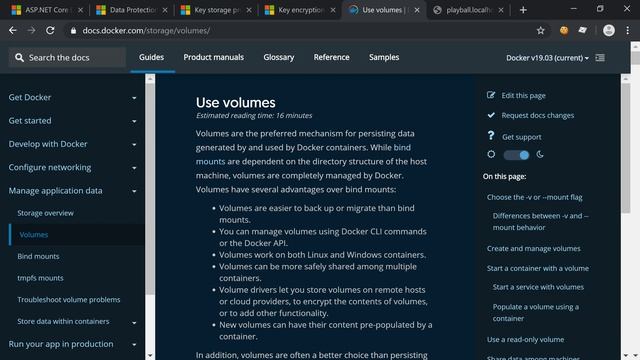This screenshot has height=360, width=640.
Task: Open the white tag-shaped extension icon in the toolbar
Action: point(582,31)
